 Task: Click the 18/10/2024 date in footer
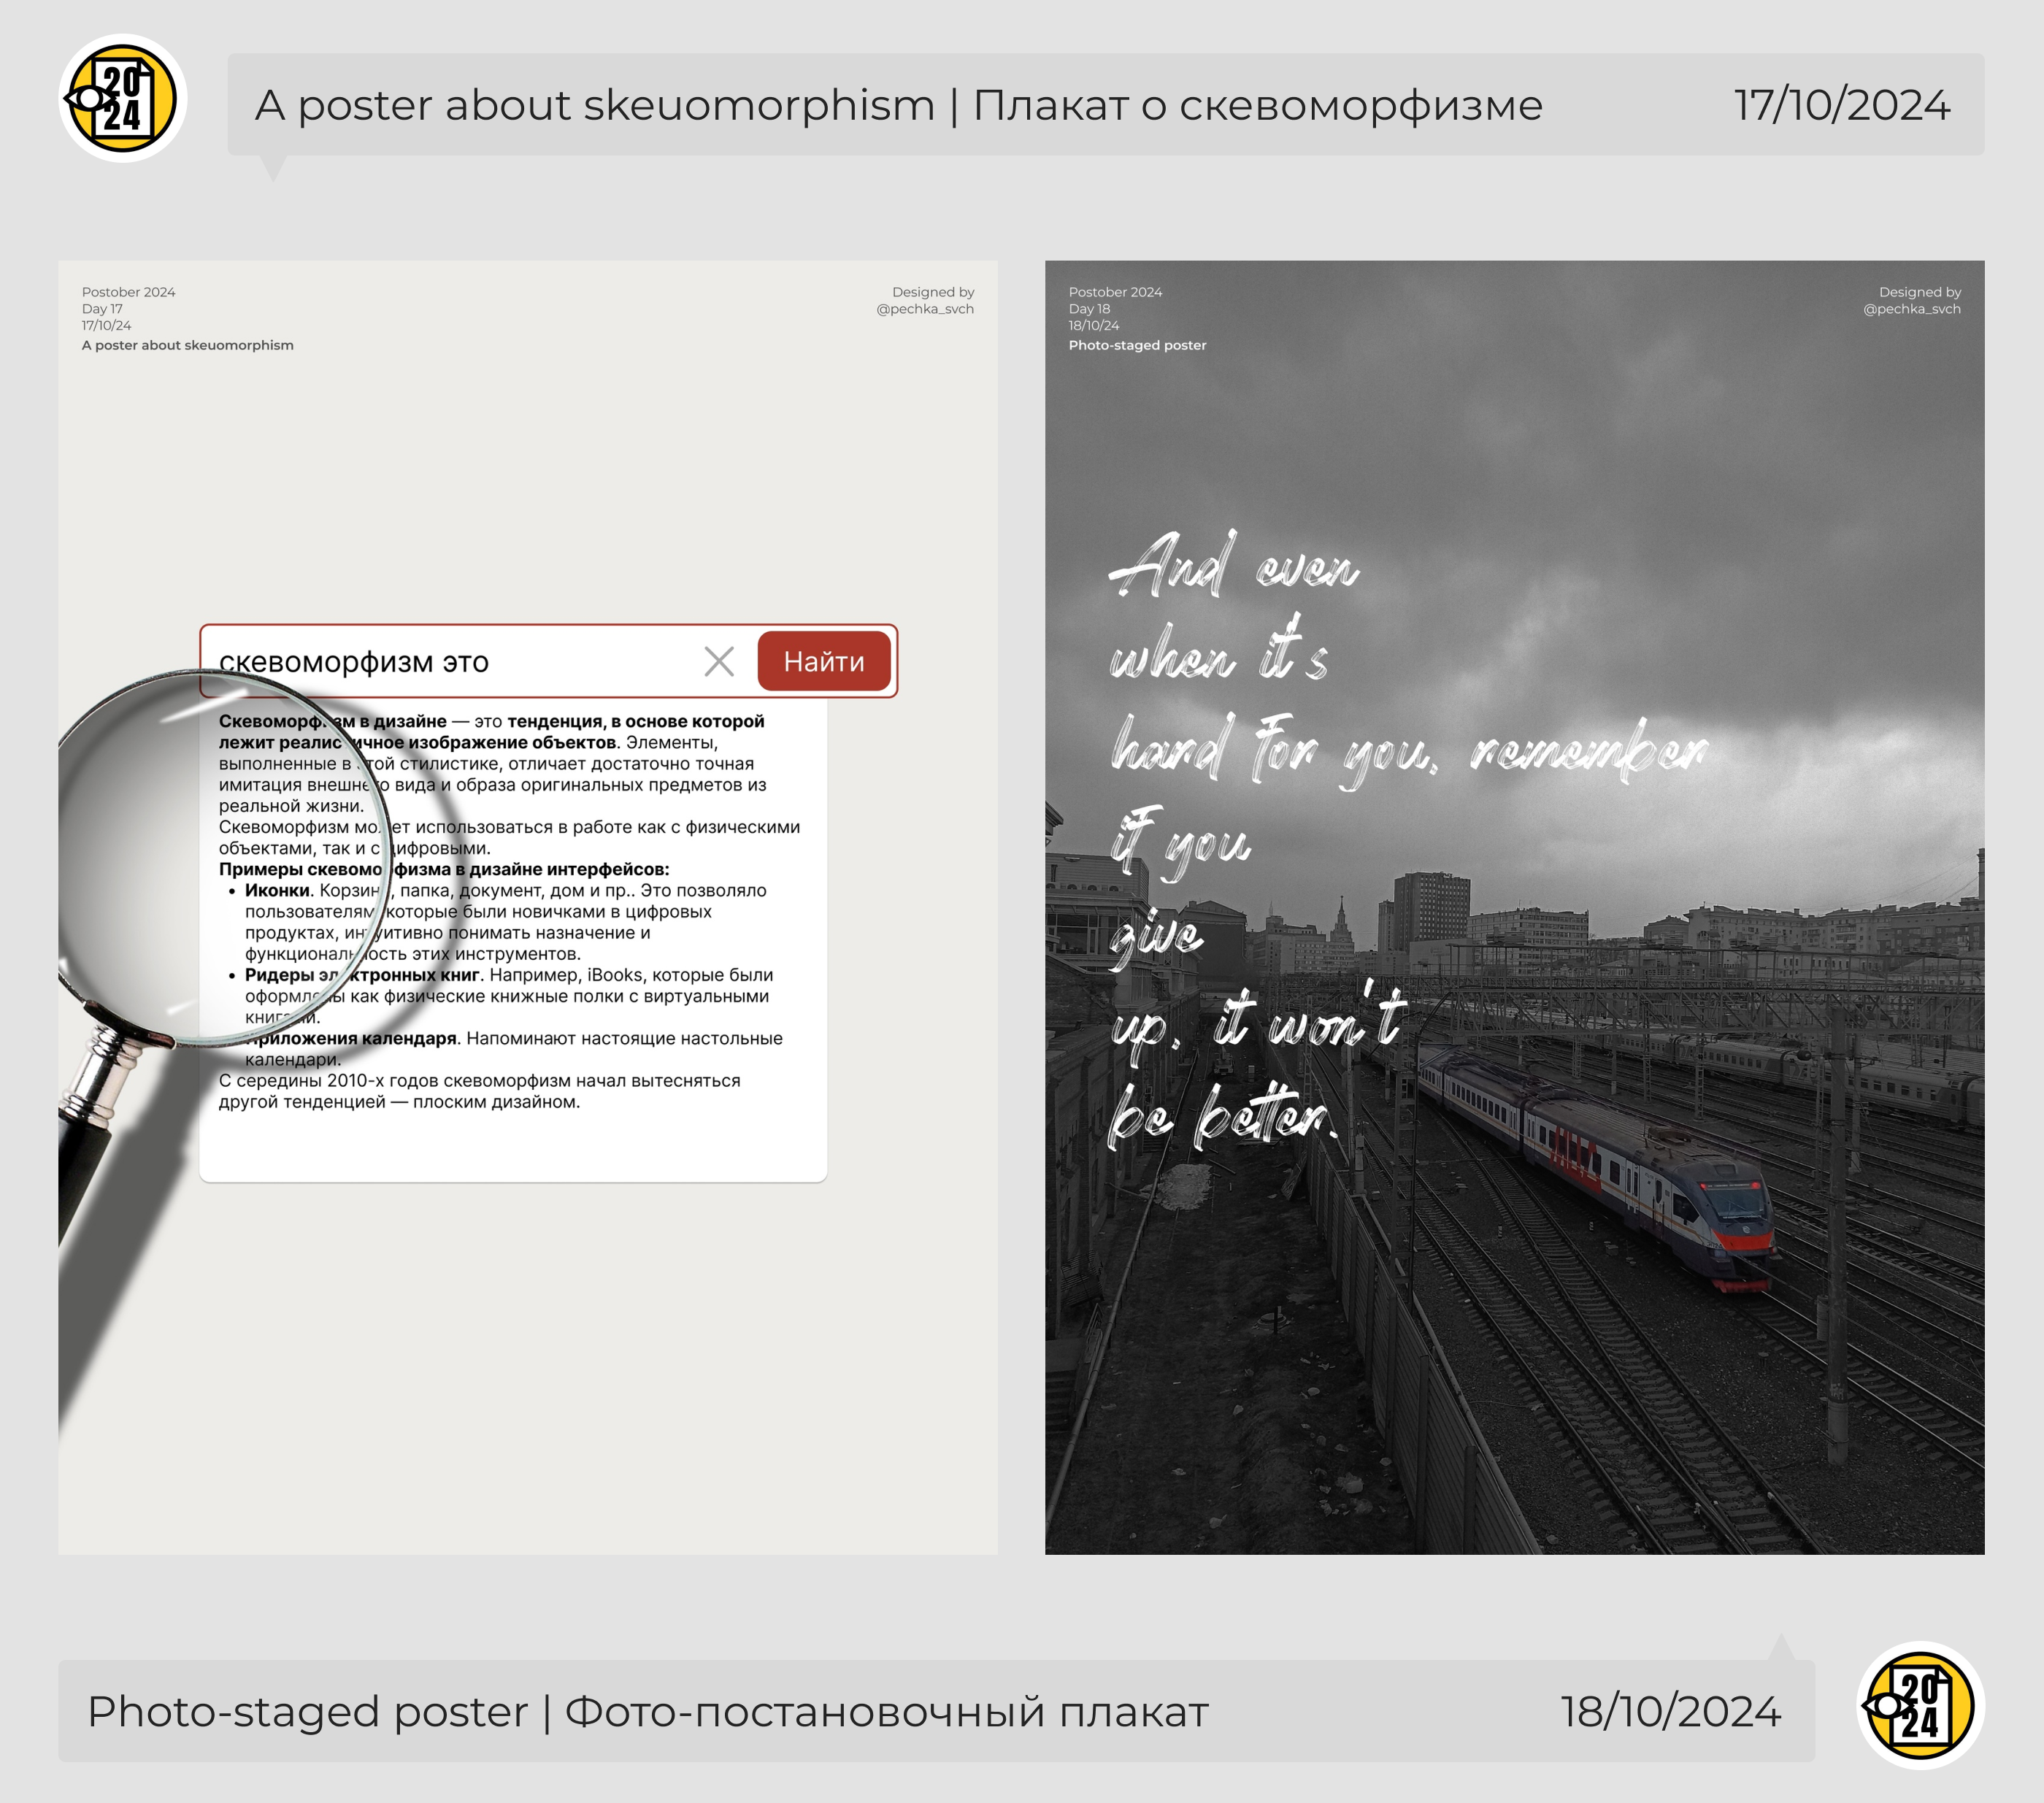(x=1670, y=1711)
